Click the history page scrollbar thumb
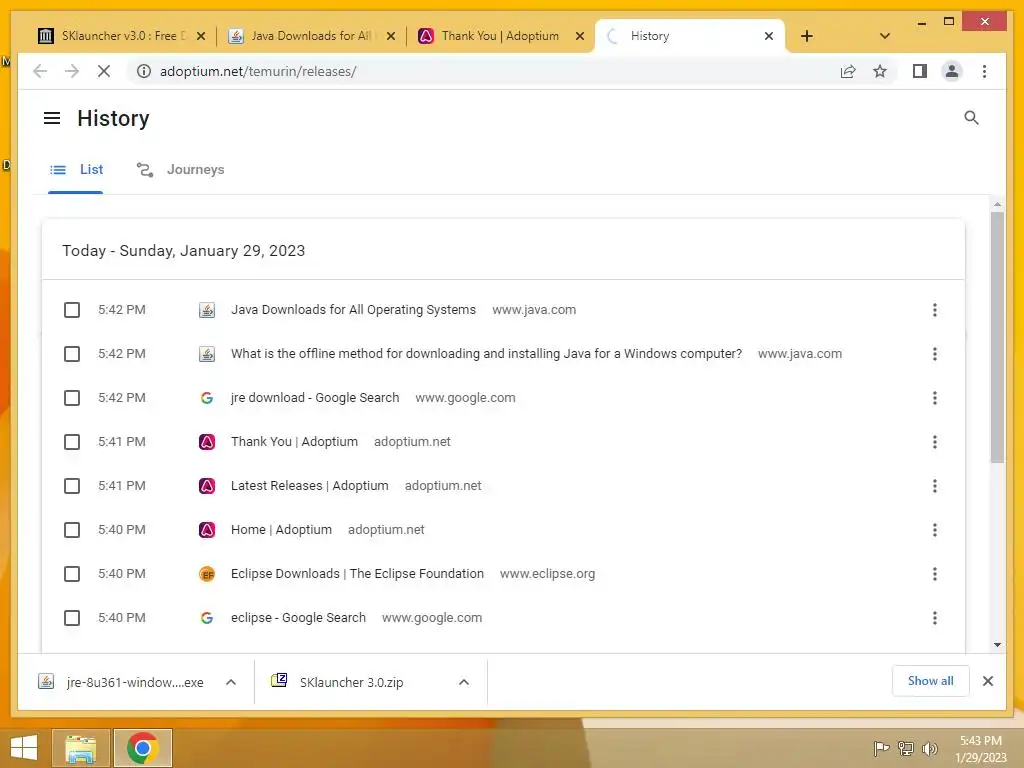This screenshot has height=768, width=1024. tap(997, 338)
